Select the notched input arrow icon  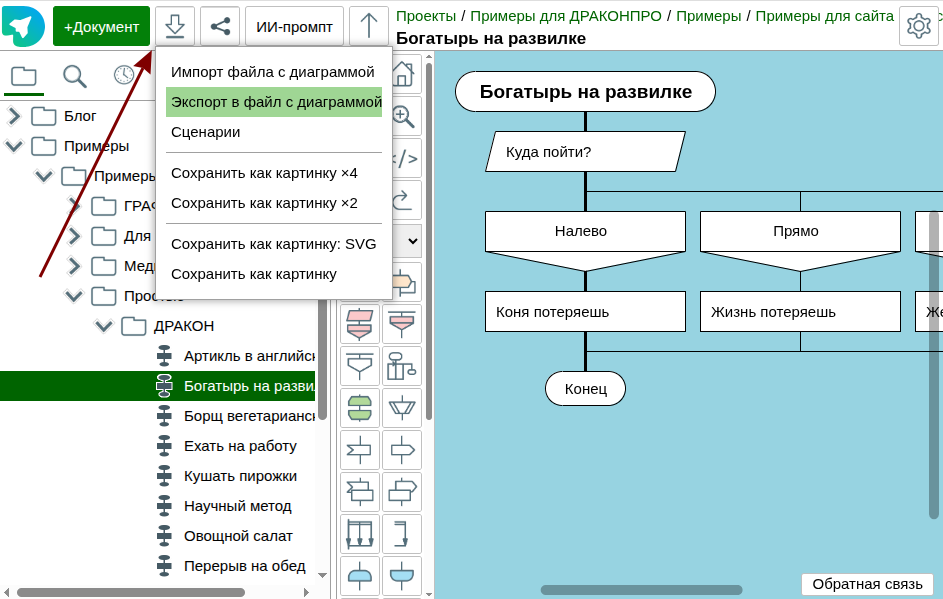pyautogui.click(x=360, y=450)
